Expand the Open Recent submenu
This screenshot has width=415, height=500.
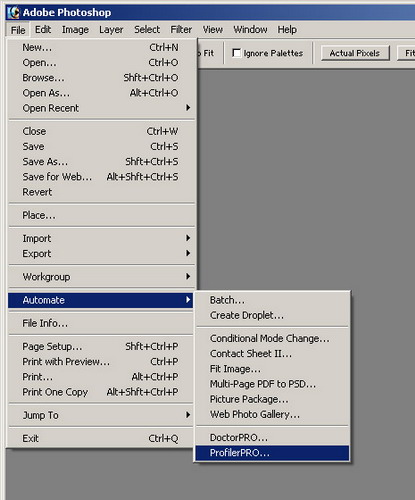point(101,108)
